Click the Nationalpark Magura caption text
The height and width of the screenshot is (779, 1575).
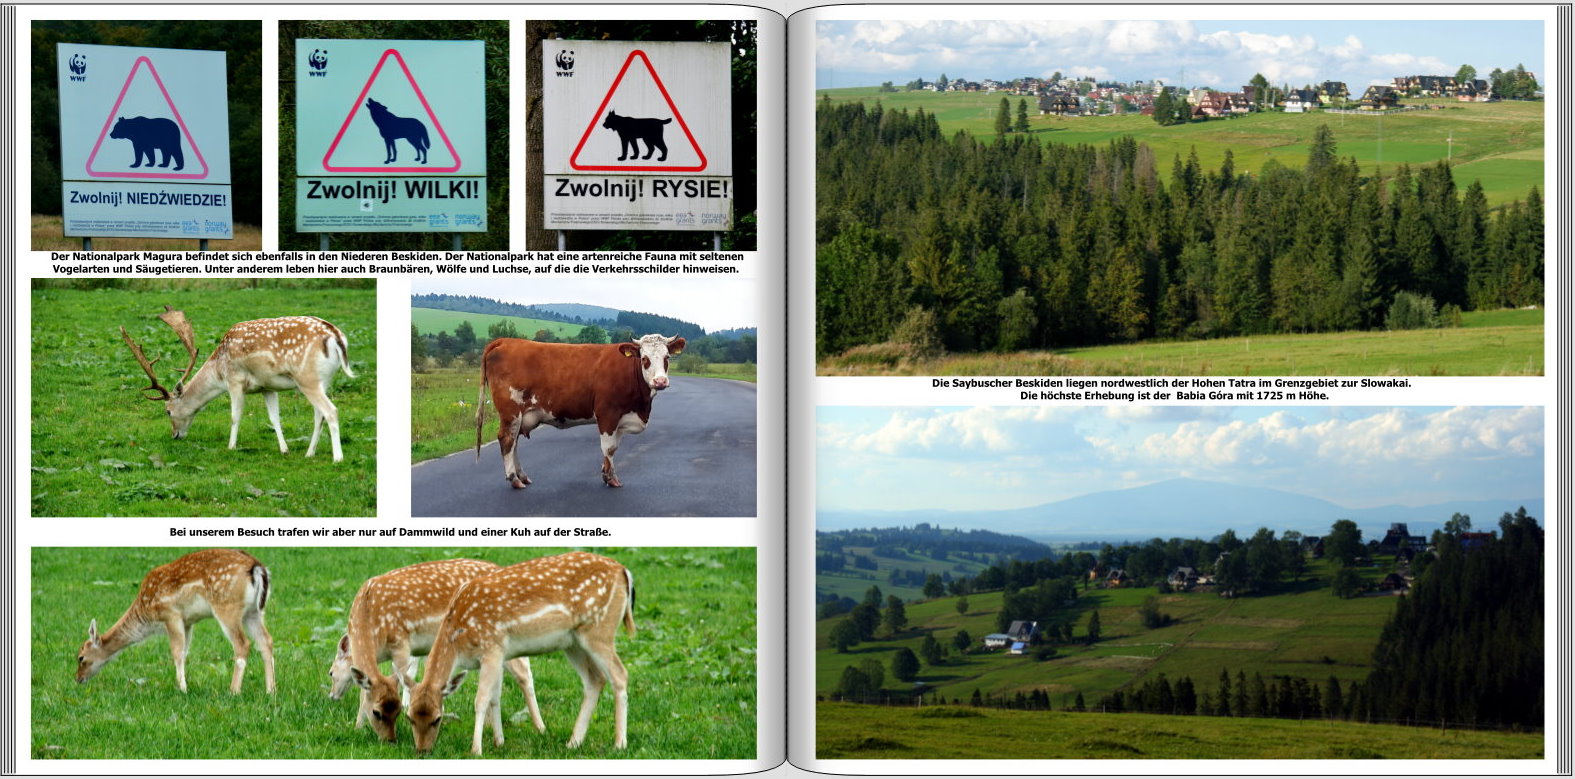point(396,263)
